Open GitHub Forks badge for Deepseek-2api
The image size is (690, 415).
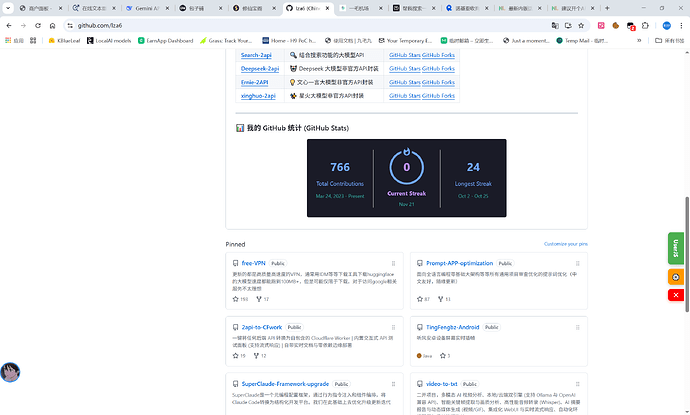pyautogui.click(x=438, y=69)
